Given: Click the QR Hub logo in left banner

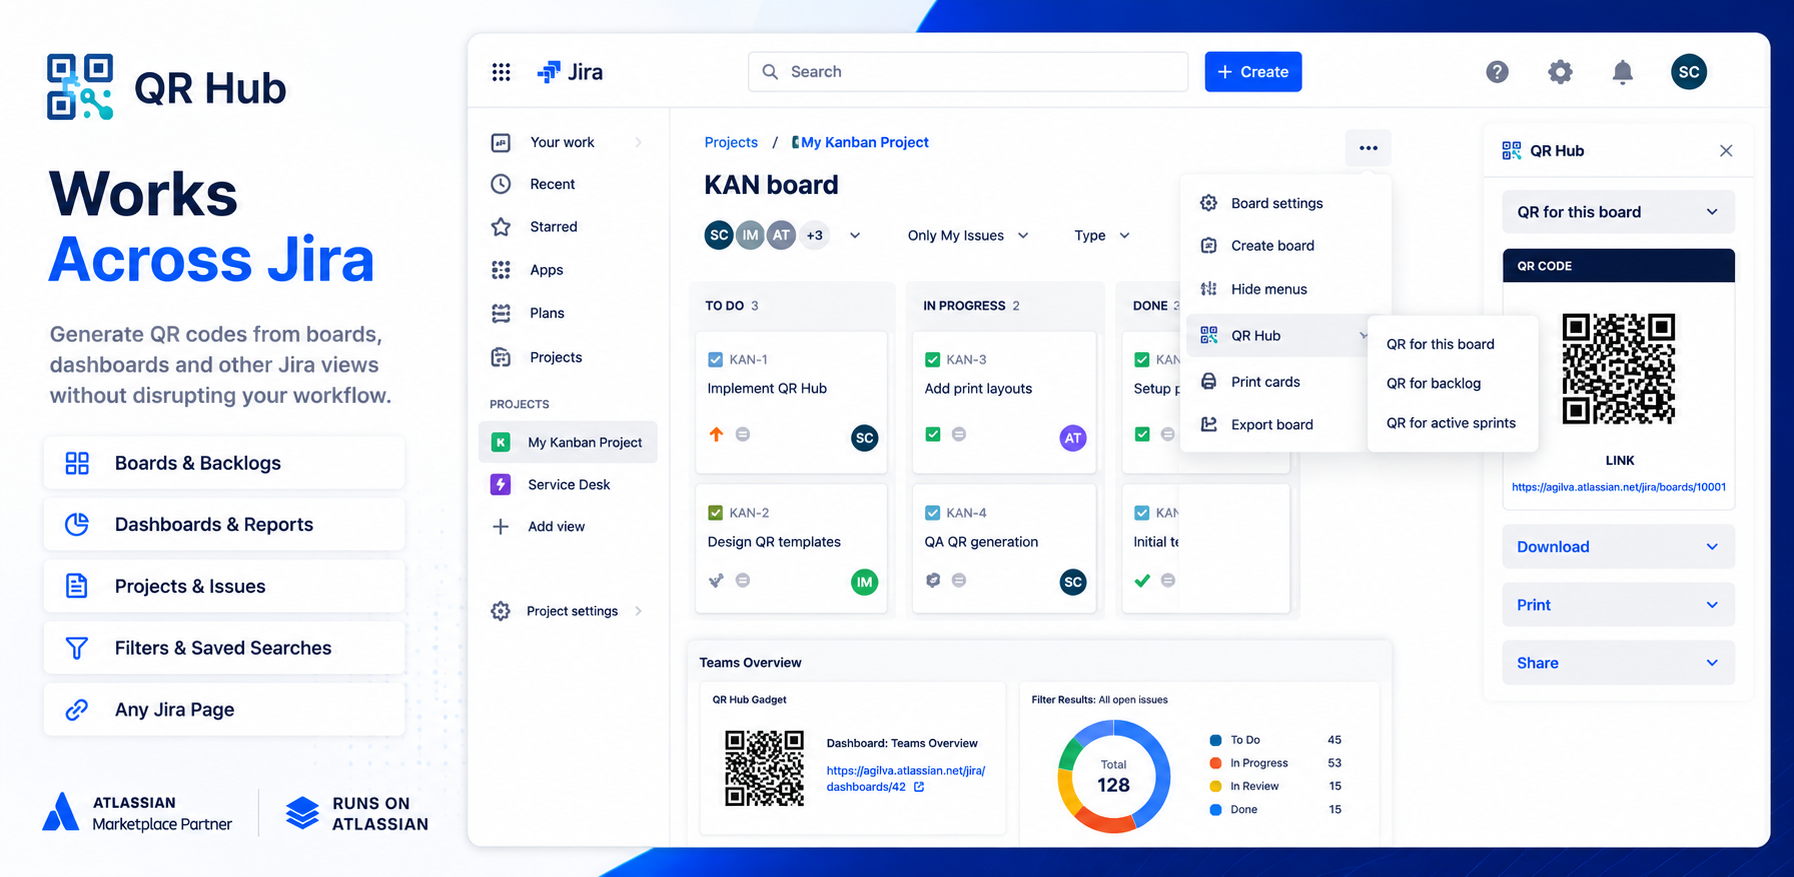Looking at the screenshot, I should (80, 87).
